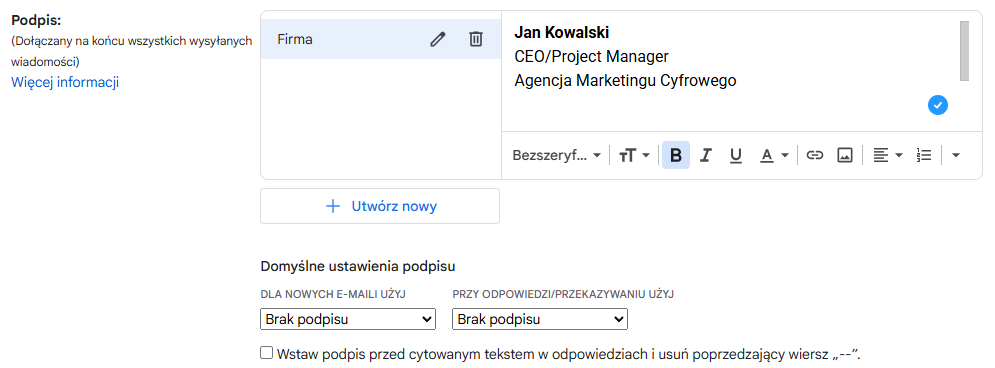
Task: Delete the Firma signature with trash icon
Action: 475,39
